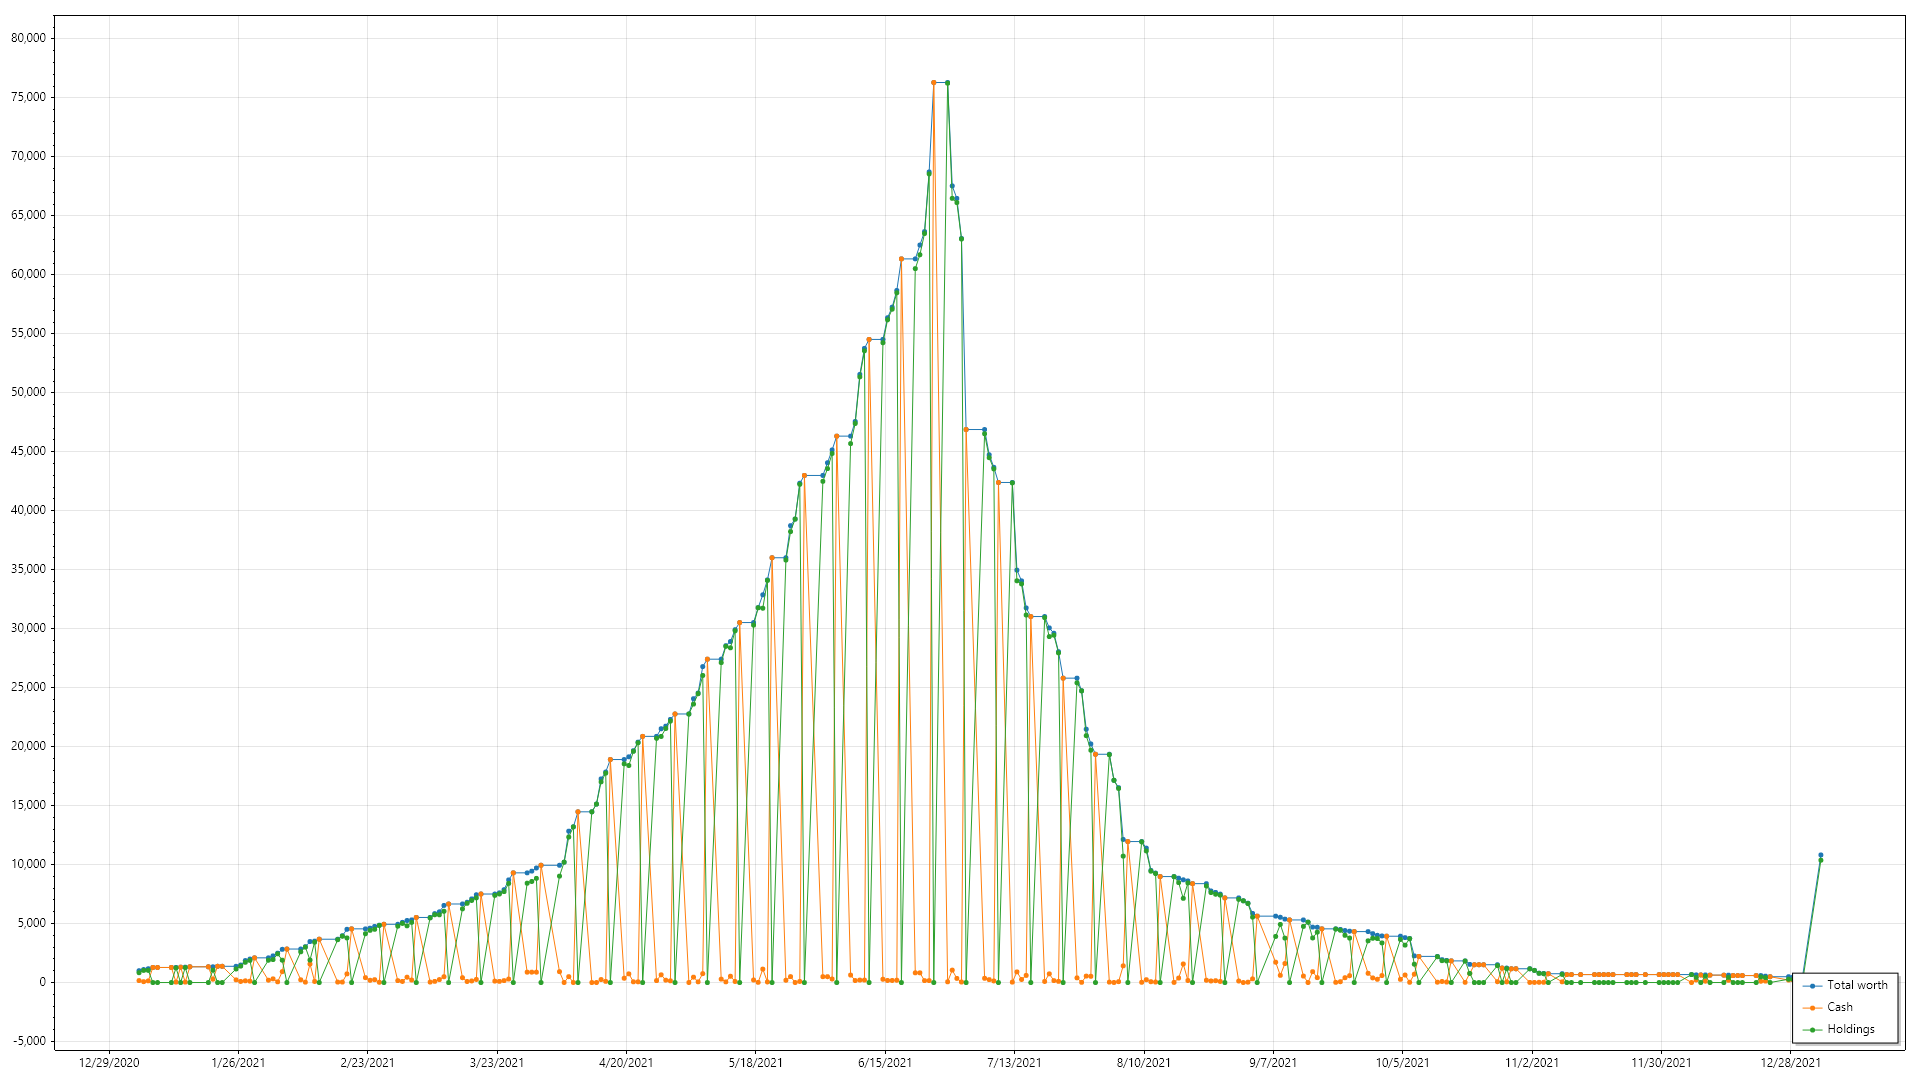Click the 50,000 y-axis label
The width and height of the screenshot is (1920, 1080).
pyautogui.click(x=28, y=392)
